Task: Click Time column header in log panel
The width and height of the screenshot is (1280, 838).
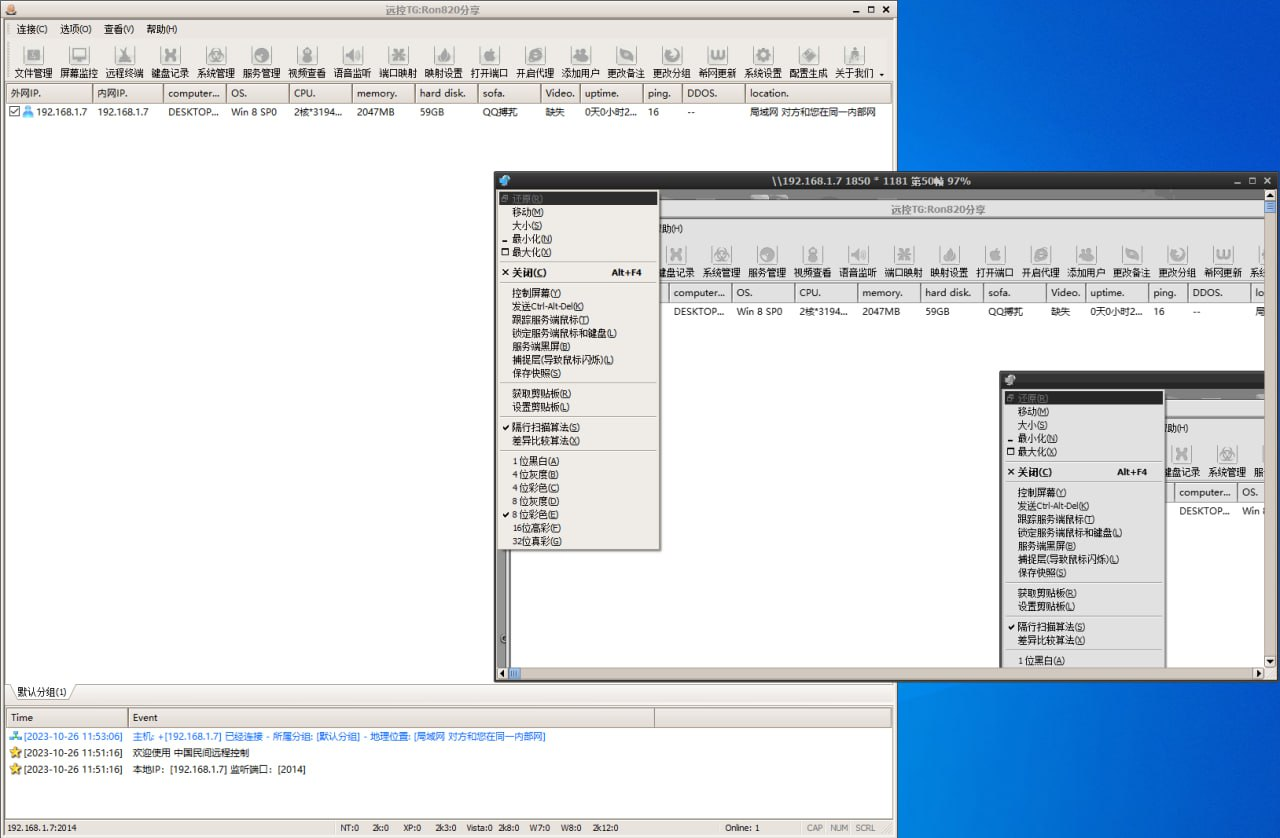Action: 67,717
